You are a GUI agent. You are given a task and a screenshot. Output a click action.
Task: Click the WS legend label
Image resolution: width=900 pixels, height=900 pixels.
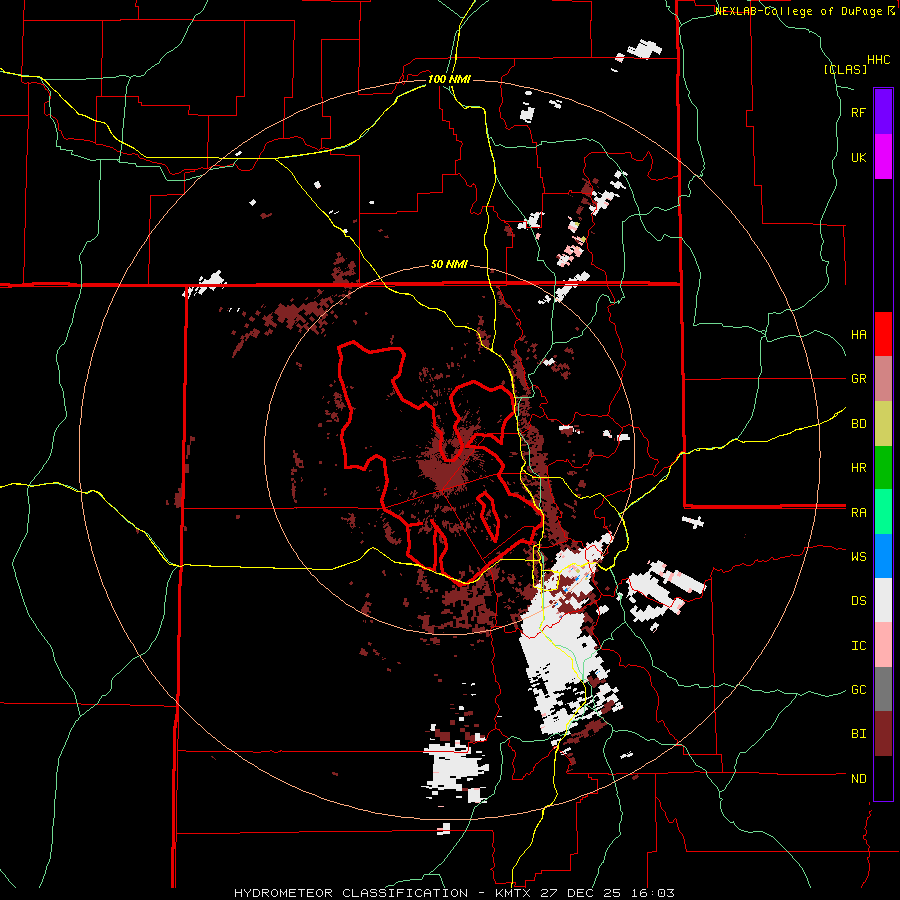858,557
